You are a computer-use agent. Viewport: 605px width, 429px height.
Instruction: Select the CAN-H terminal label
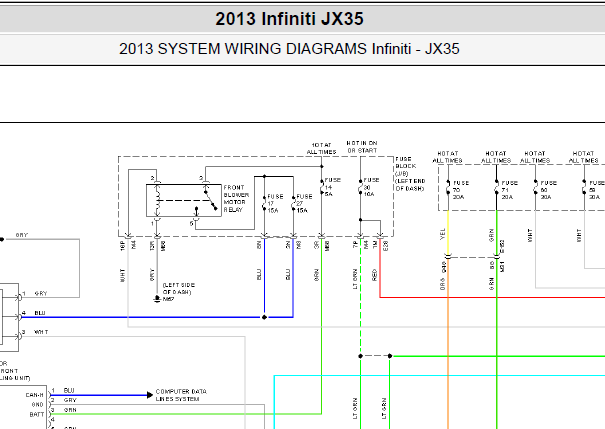click(35, 395)
